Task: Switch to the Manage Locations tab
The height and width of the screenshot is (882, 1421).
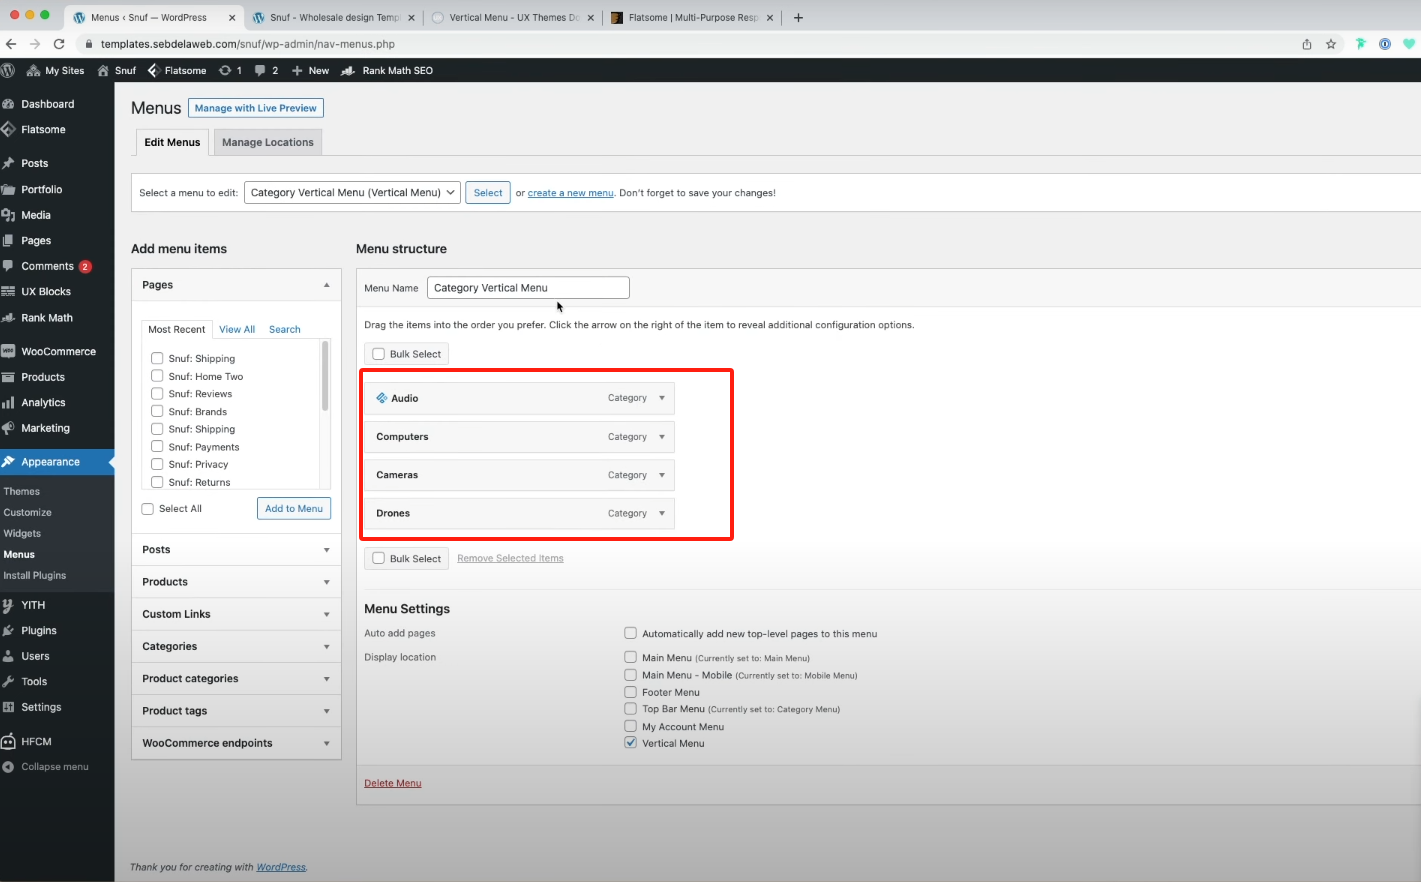Action: coord(267,143)
